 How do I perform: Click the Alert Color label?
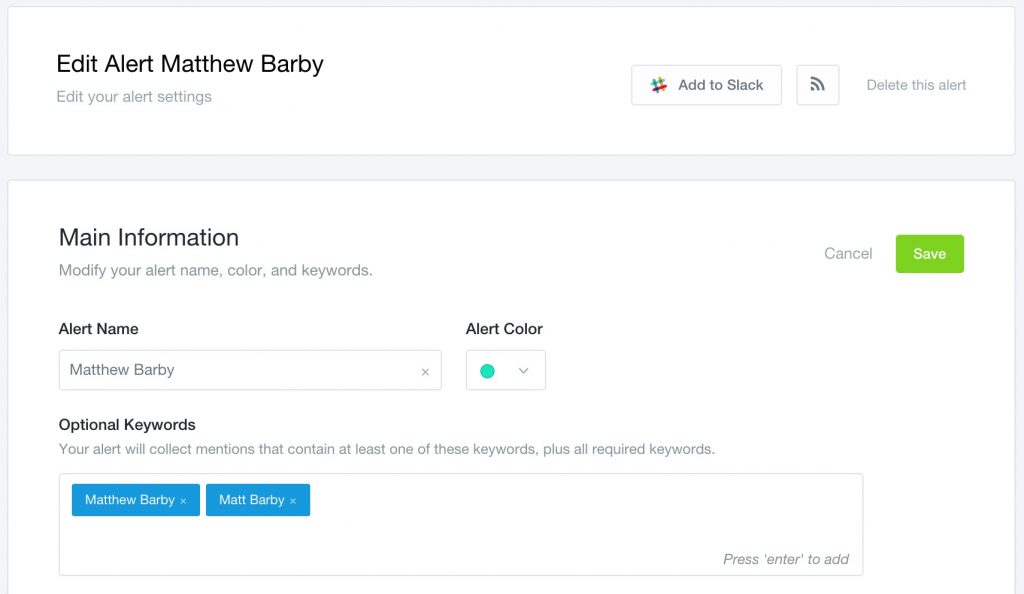[504, 329]
